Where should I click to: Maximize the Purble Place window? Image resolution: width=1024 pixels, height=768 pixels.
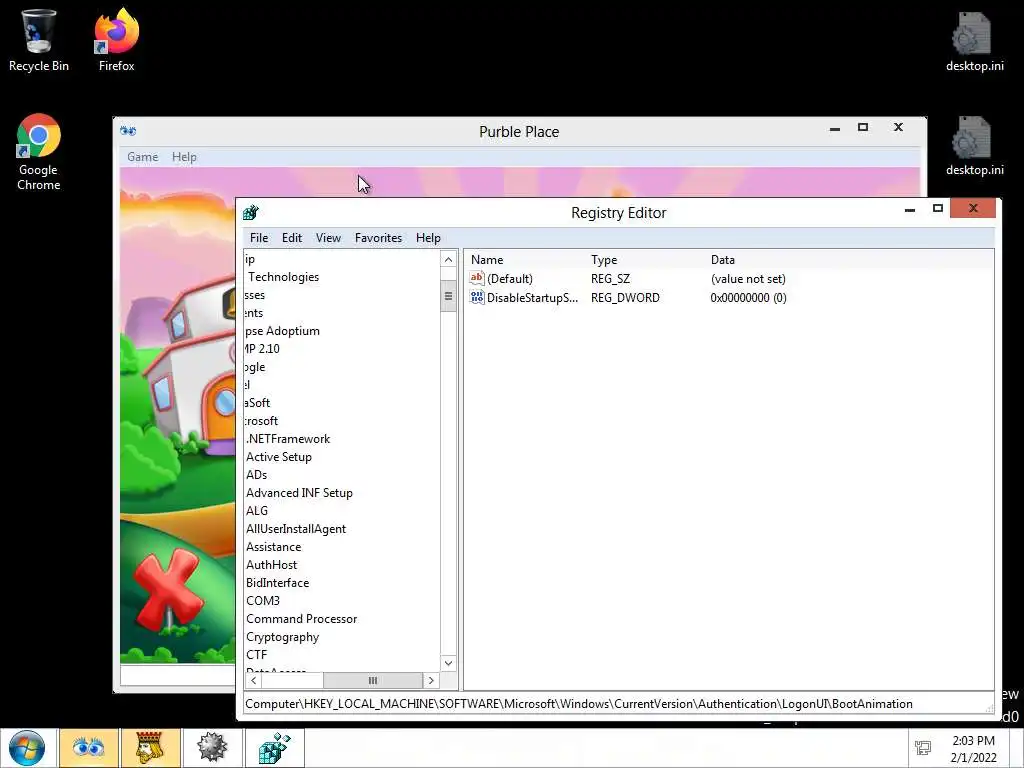pyautogui.click(x=863, y=127)
